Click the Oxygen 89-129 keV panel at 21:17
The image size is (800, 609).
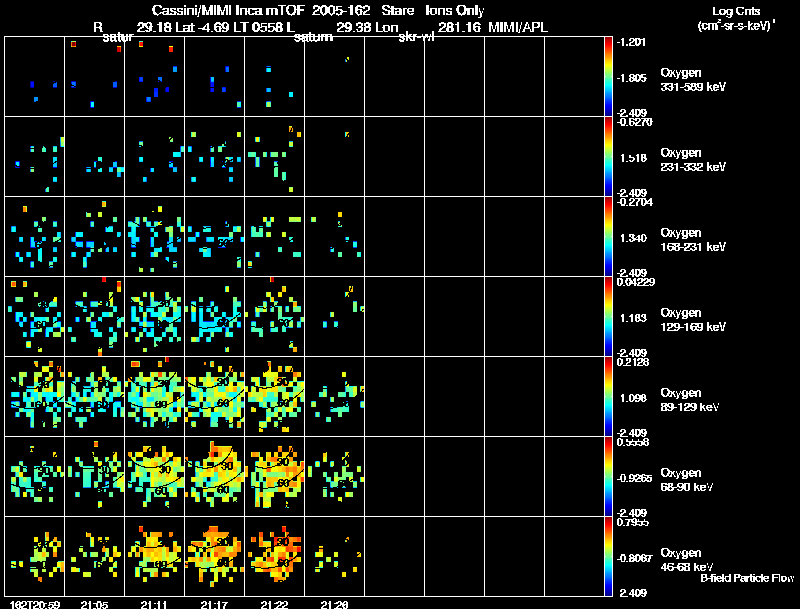[215, 396]
